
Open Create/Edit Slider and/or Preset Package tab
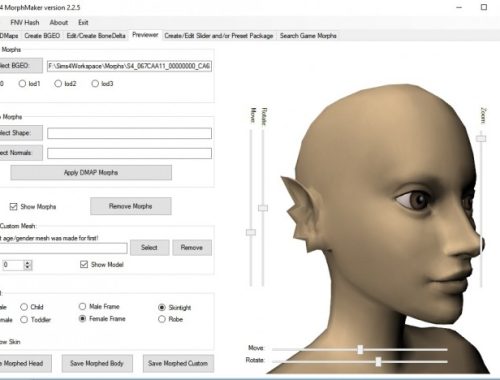click(219, 36)
